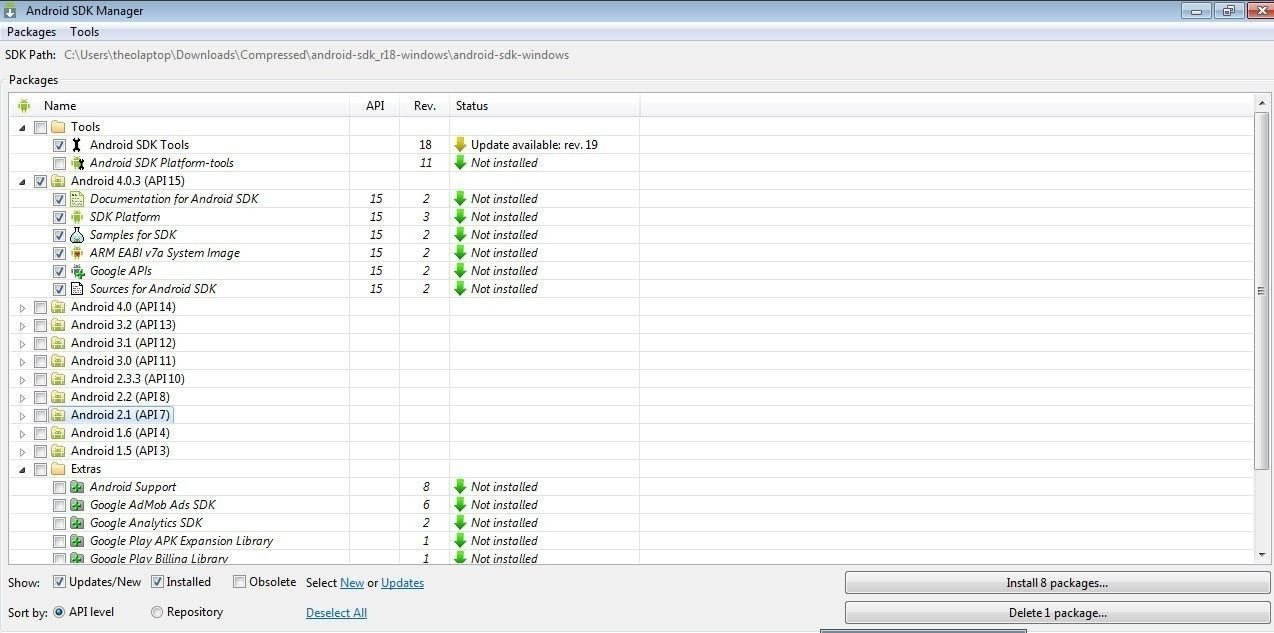Click the Android Support package icon
1274x633 pixels.
point(77,487)
